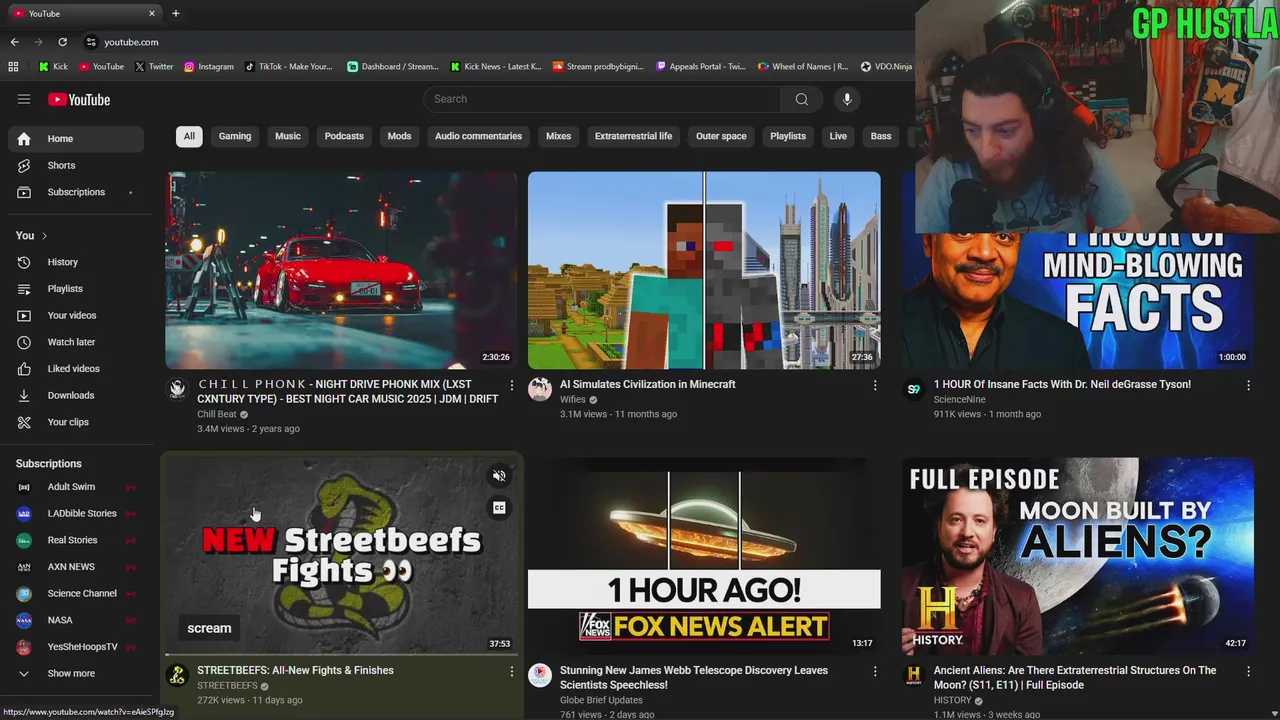Open the NASA subscription channel
The height and width of the screenshot is (720, 1280).
[x=76, y=620]
